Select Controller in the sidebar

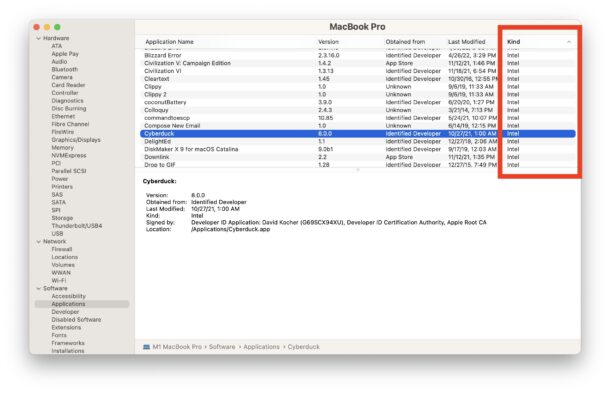[x=65, y=93]
